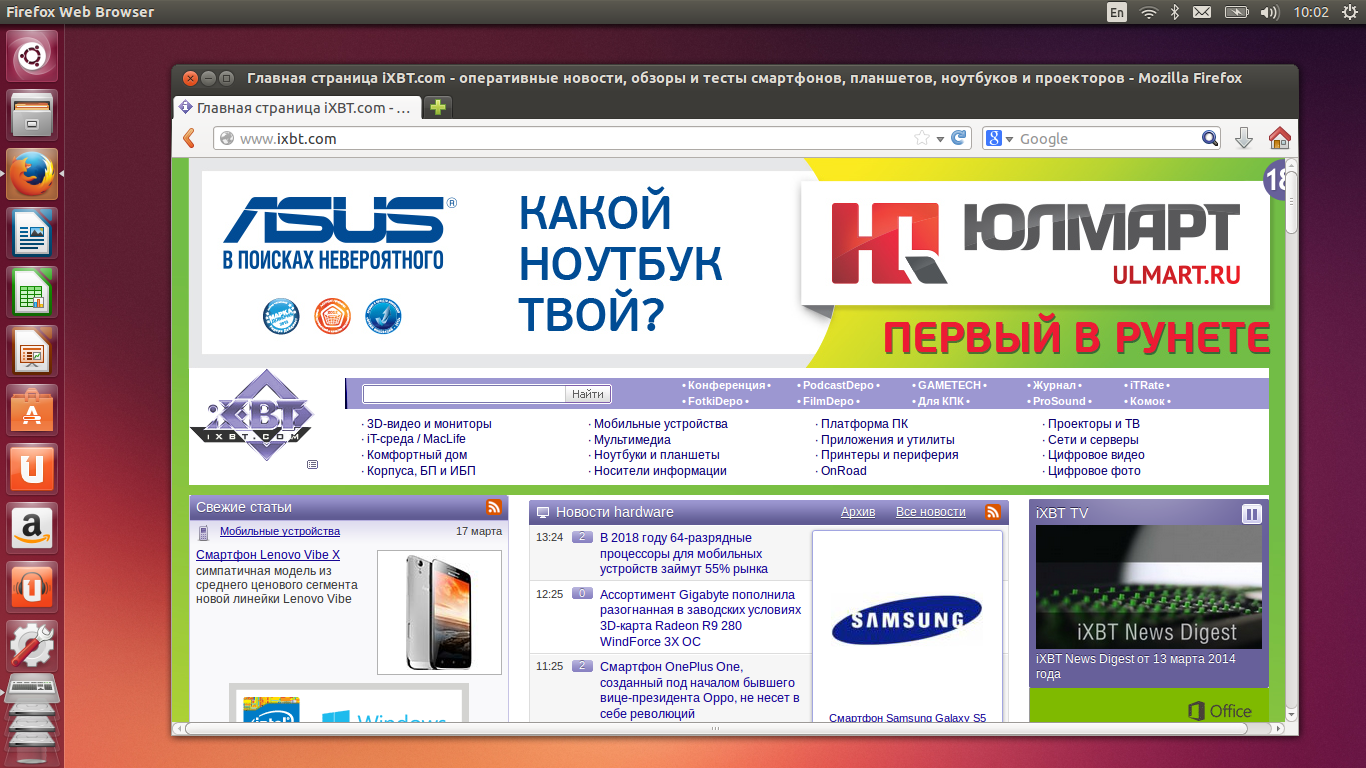
Task: Launch LibreOffice Writer from the dock
Action: 34,233
